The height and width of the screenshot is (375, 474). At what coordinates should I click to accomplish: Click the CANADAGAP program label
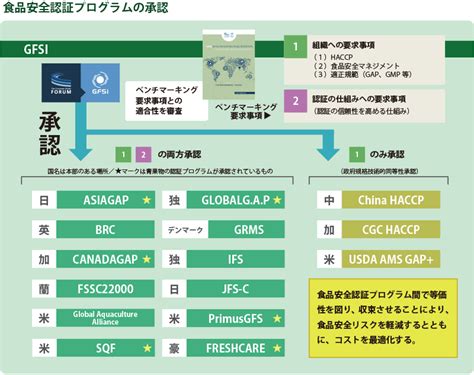(x=106, y=259)
